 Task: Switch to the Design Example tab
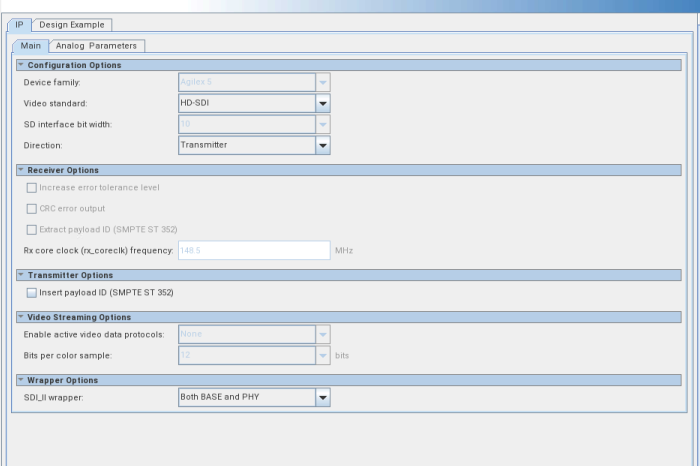(72, 25)
